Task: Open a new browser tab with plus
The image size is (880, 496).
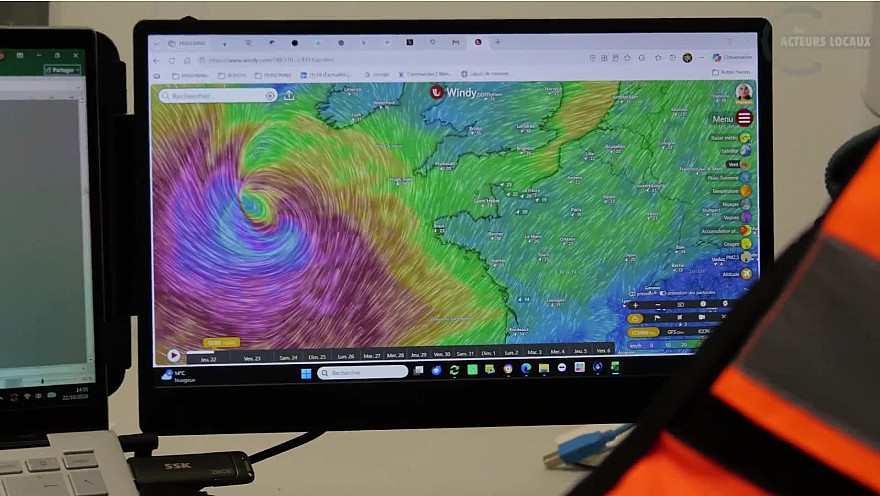Action: [x=497, y=42]
